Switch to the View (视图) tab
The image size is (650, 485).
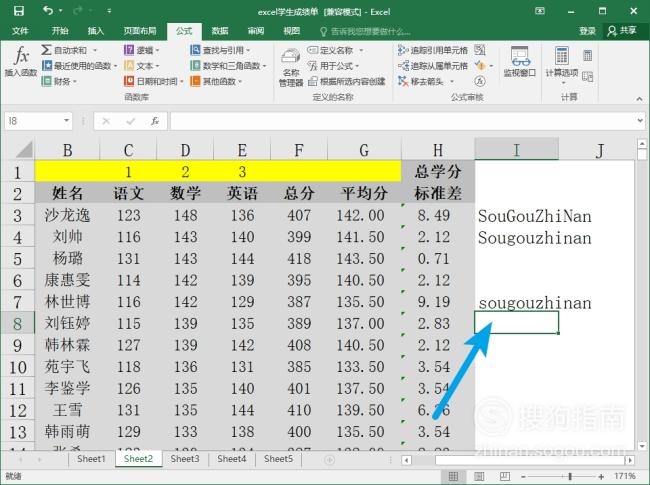click(291, 31)
